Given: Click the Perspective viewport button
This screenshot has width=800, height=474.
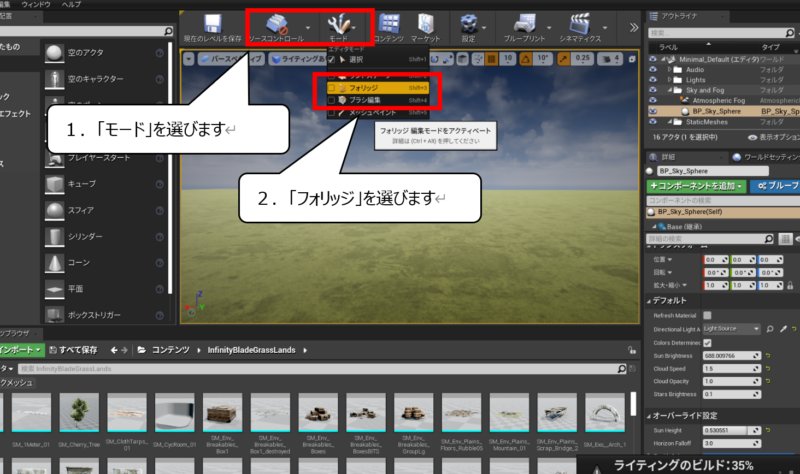Looking at the screenshot, I should 231,59.
